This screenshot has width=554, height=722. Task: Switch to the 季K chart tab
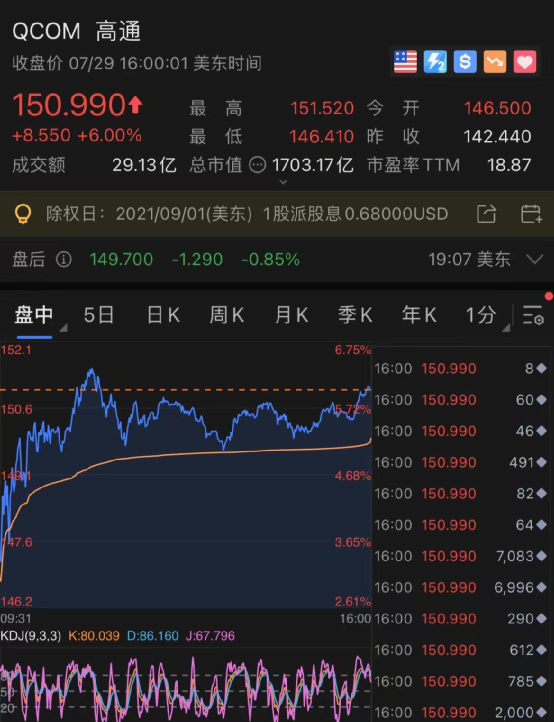[355, 315]
